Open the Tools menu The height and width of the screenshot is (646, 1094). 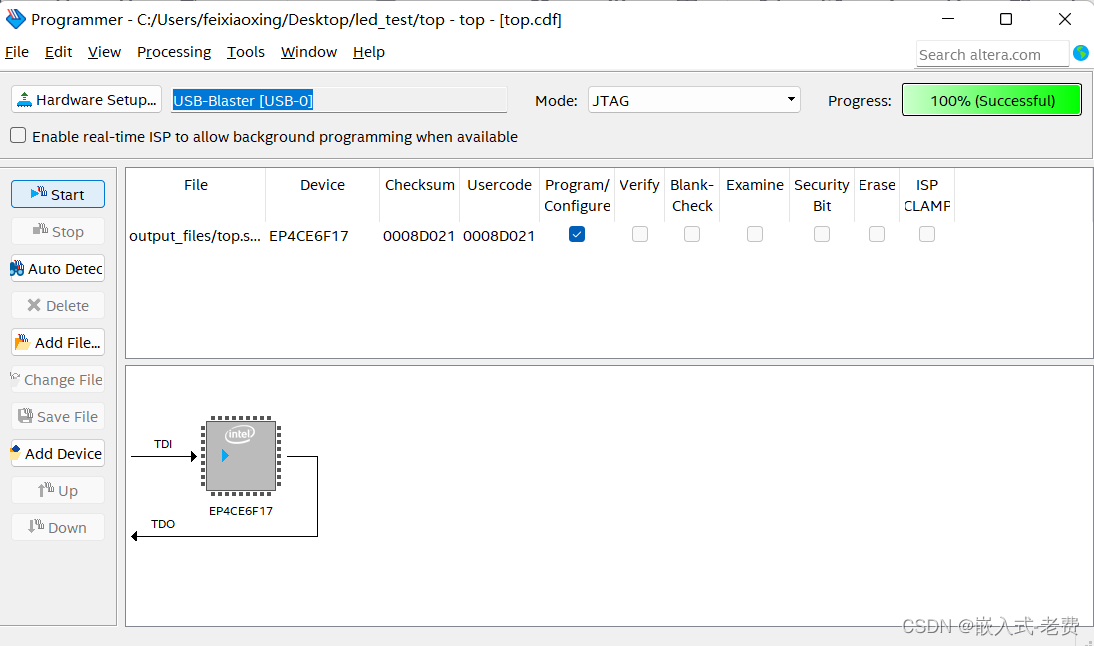click(246, 52)
